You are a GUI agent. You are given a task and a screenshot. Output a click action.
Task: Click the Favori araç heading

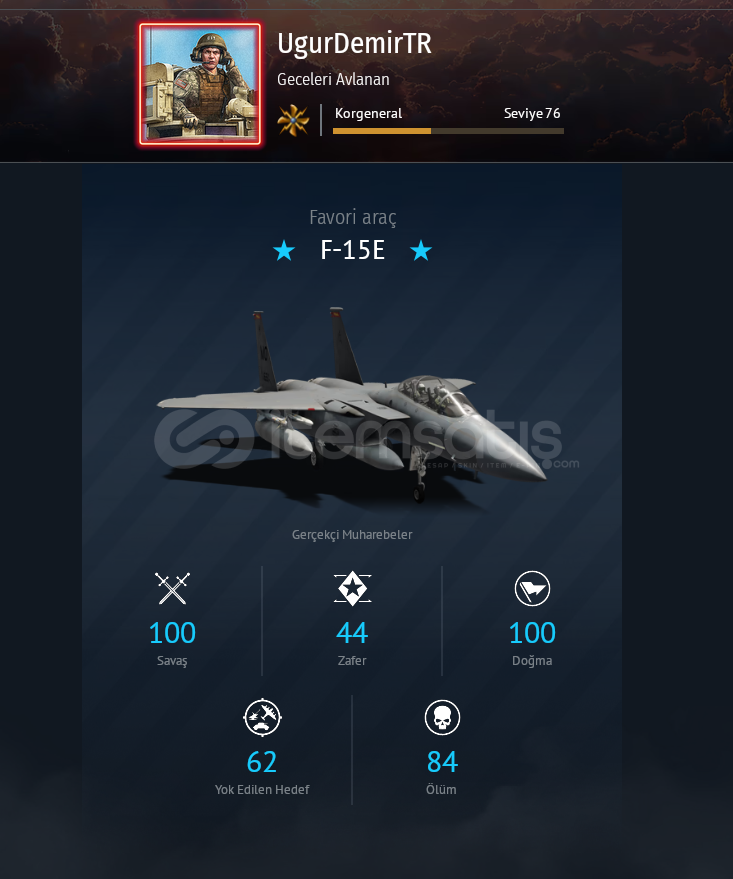click(352, 218)
